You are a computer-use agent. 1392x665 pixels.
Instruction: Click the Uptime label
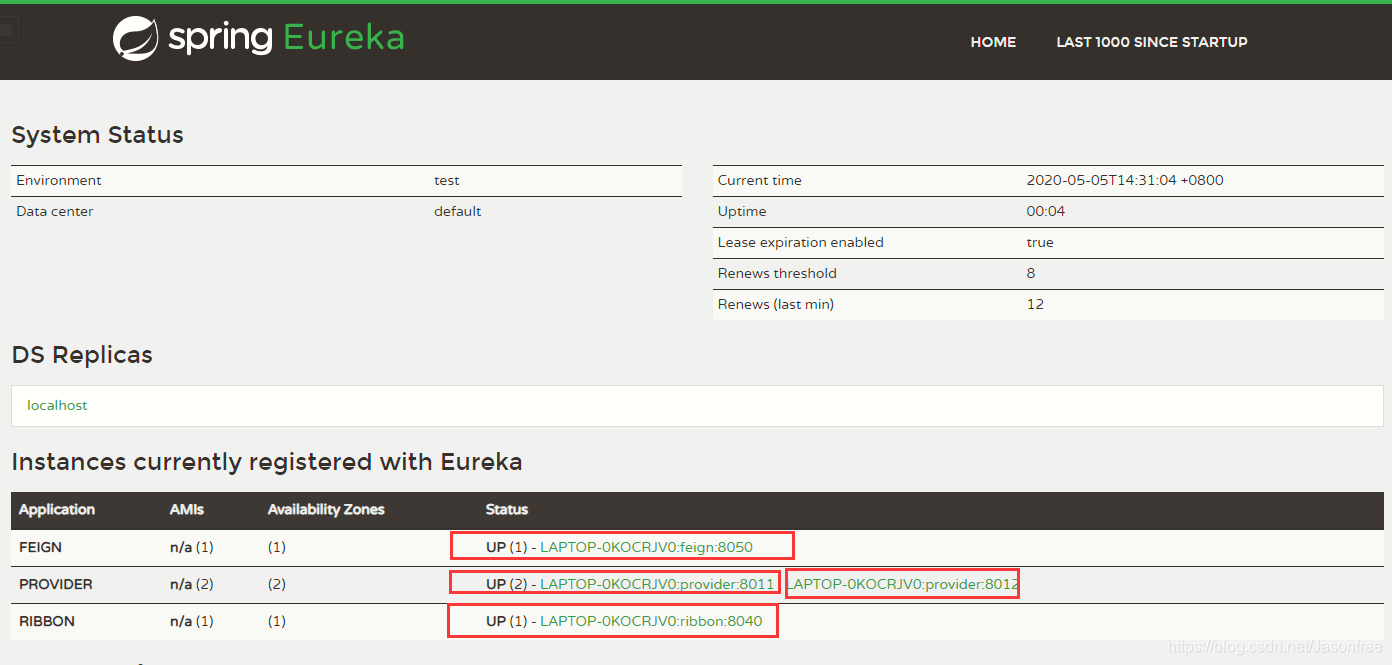point(742,211)
